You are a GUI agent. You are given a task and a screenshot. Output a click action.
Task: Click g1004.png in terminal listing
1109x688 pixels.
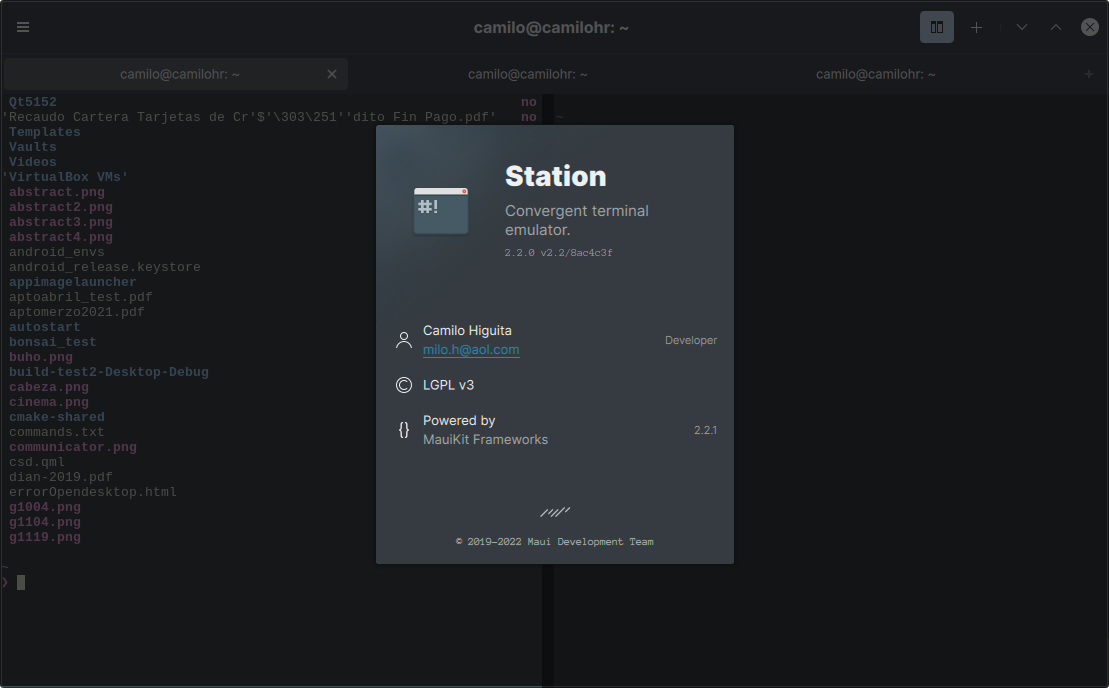click(45, 507)
